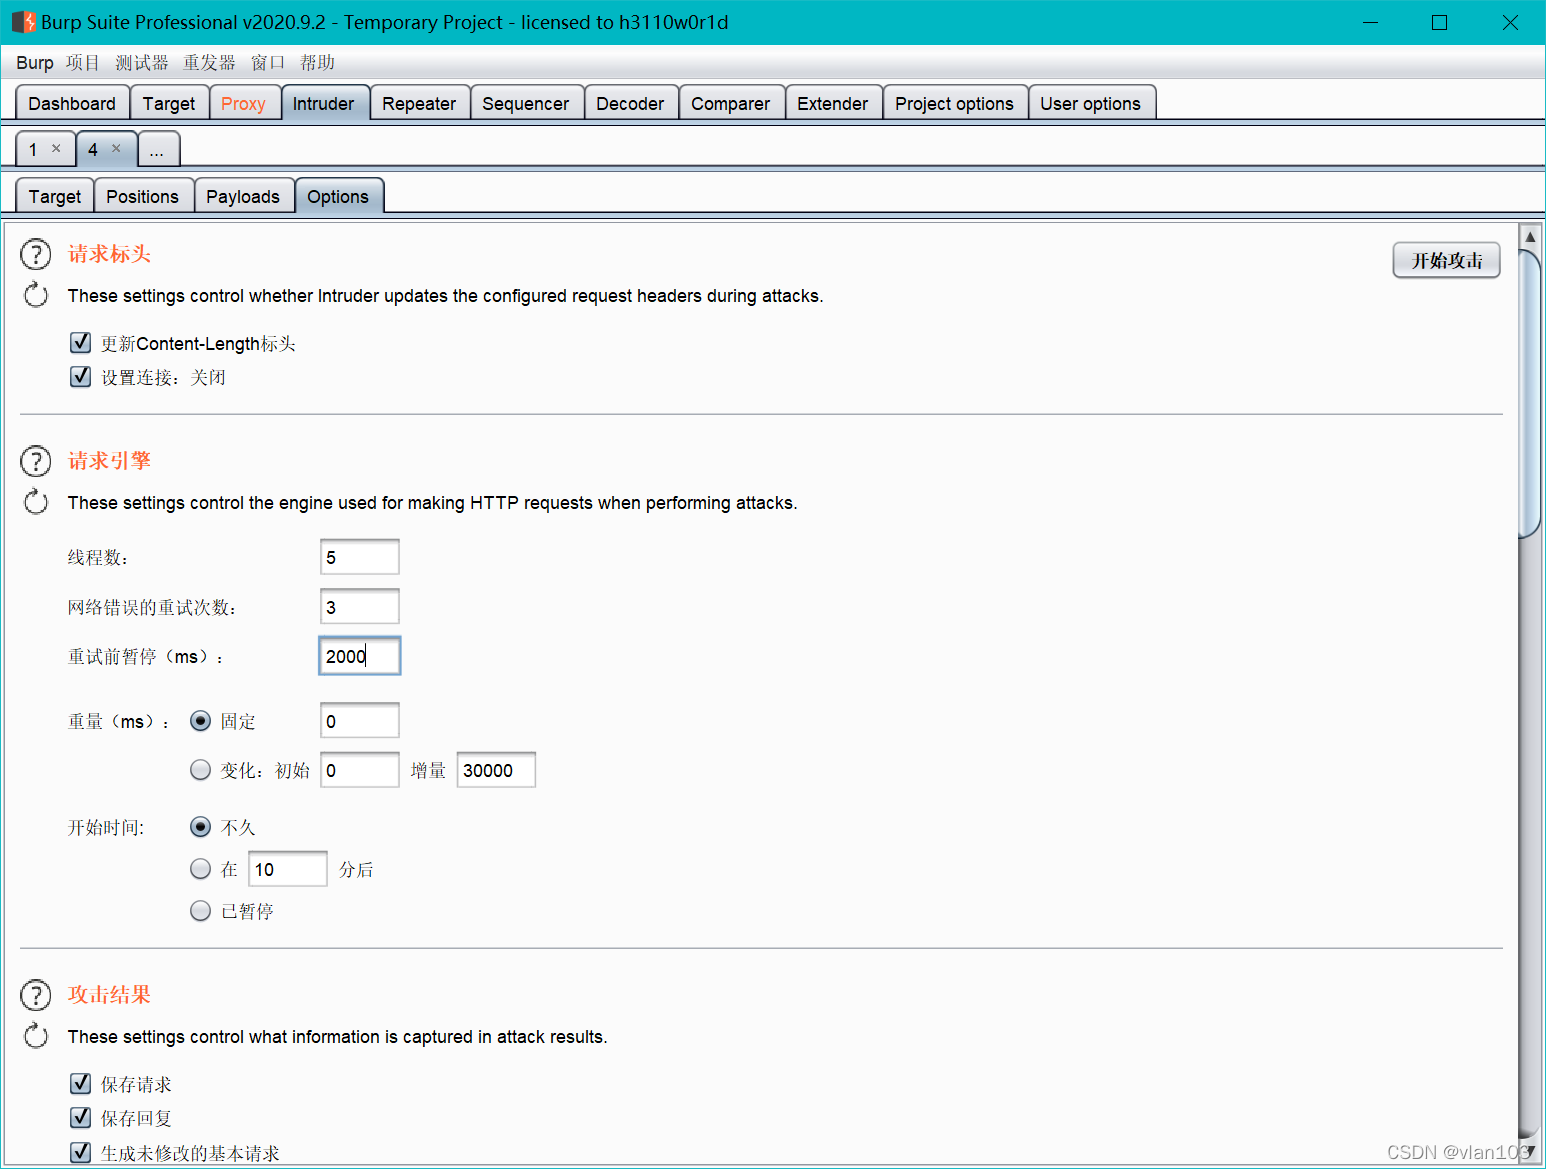Select 固定 throttle radio button
Viewport: 1546px width, 1169px height.
point(201,721)
